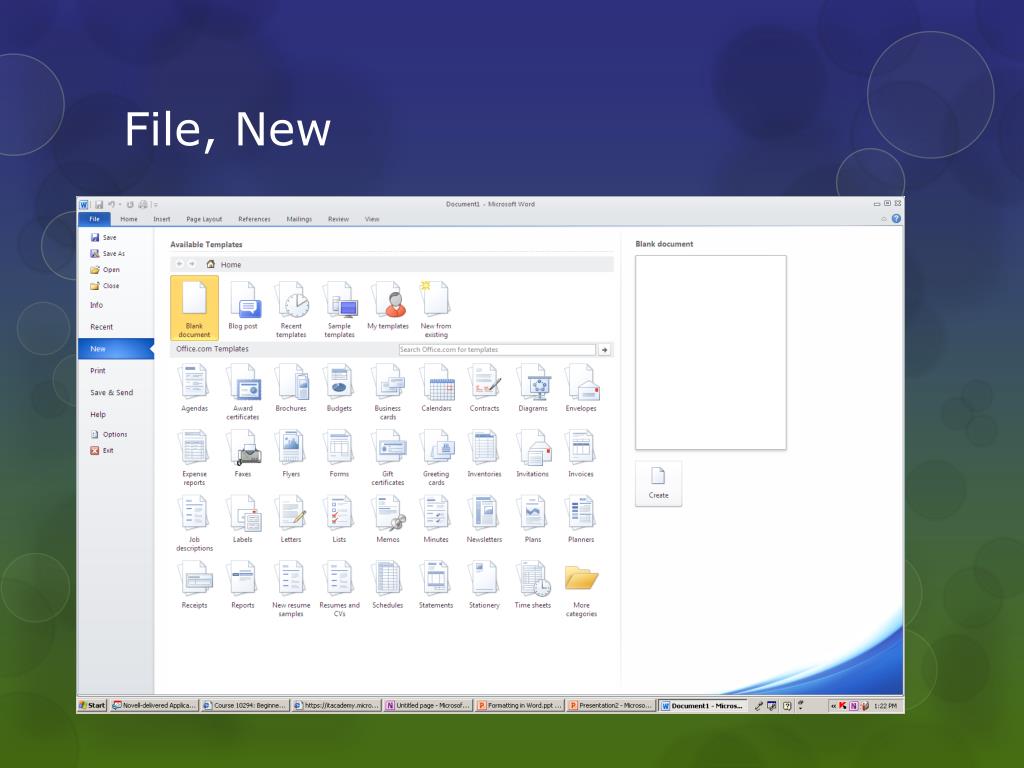Open the Expense reports category

pos(195,457)
